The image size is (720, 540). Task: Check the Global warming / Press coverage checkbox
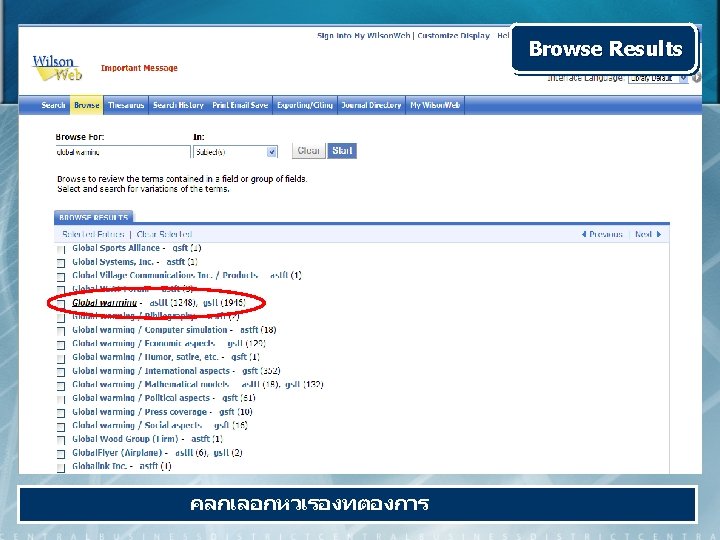tap(61, 413)
